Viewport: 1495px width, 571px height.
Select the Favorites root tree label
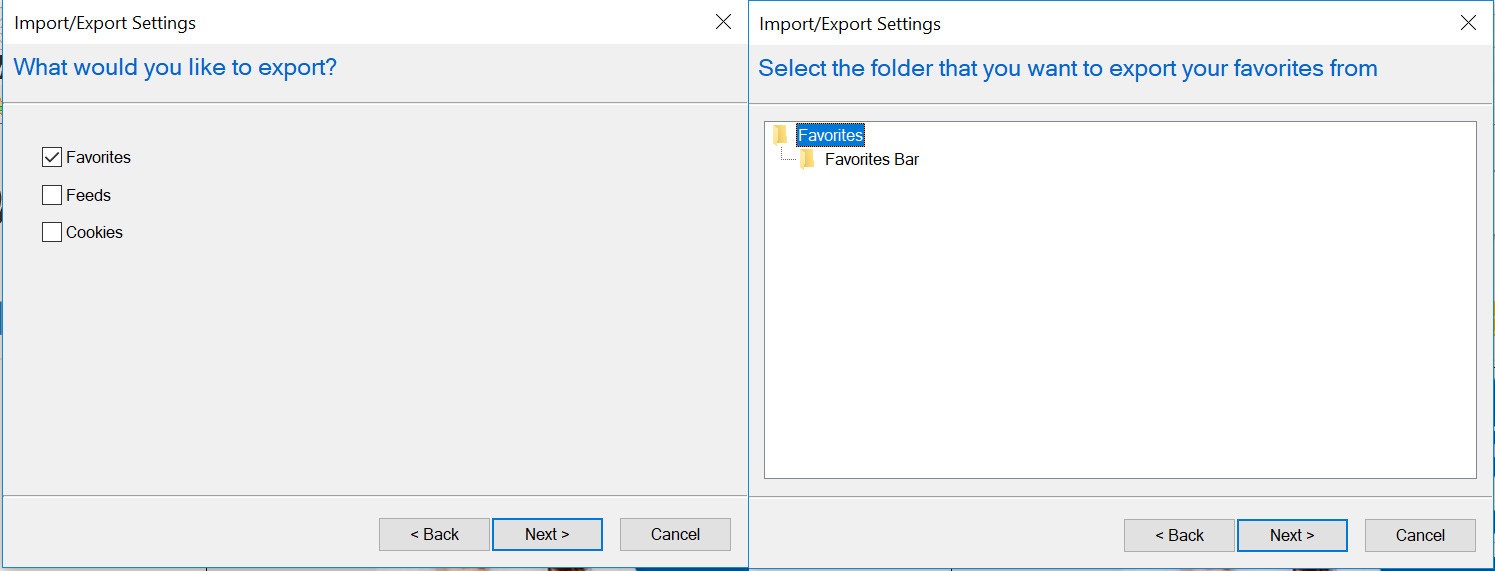coord(830,135)
